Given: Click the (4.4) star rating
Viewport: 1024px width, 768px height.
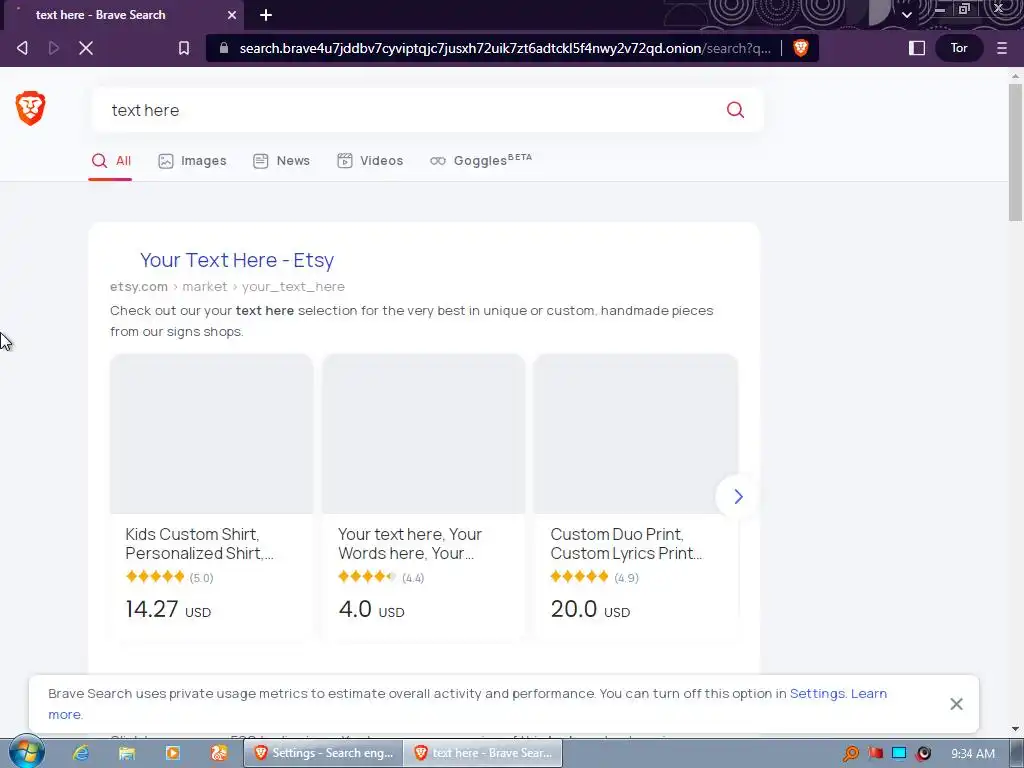Looking at the screenshot, I should coord(381,577).
